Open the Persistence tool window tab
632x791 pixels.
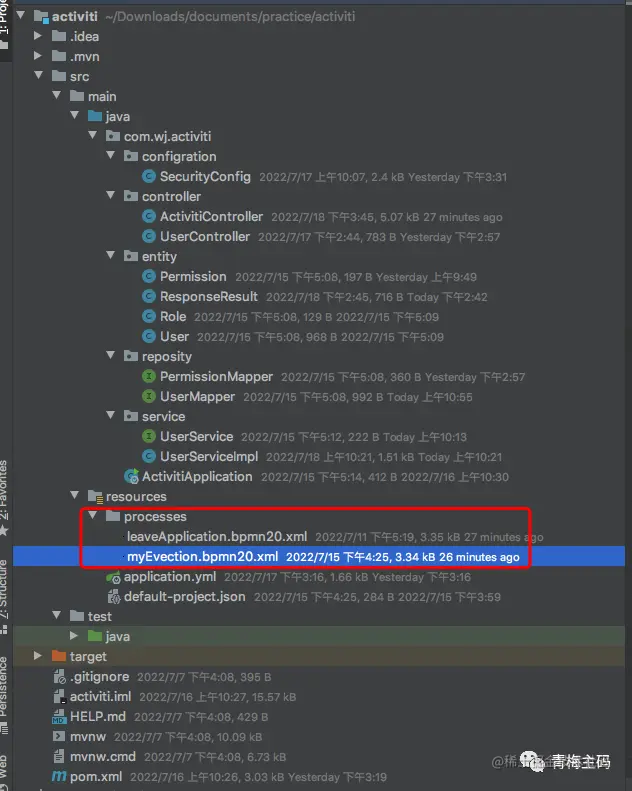[x=4, y=694]
